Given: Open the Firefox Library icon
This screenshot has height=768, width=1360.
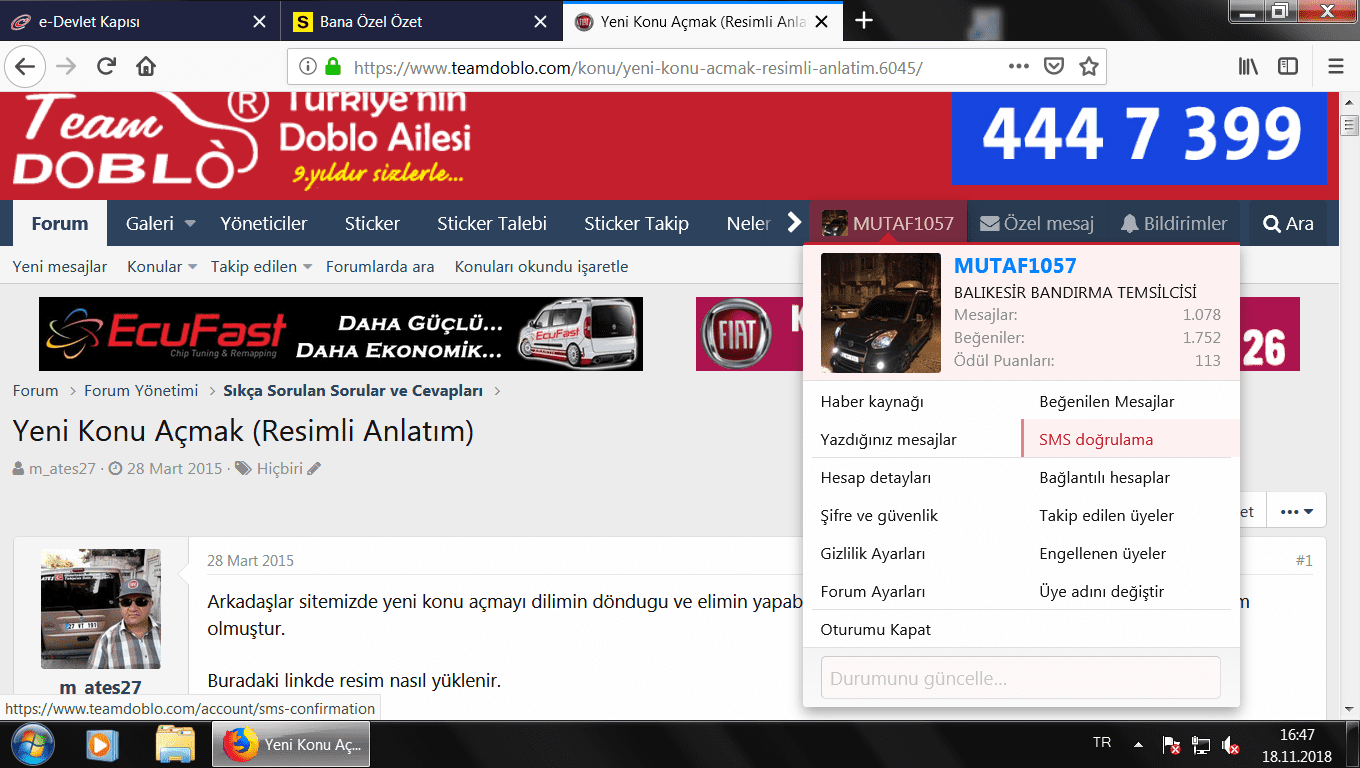Looking at the screenshot, I should (1249, 67).
